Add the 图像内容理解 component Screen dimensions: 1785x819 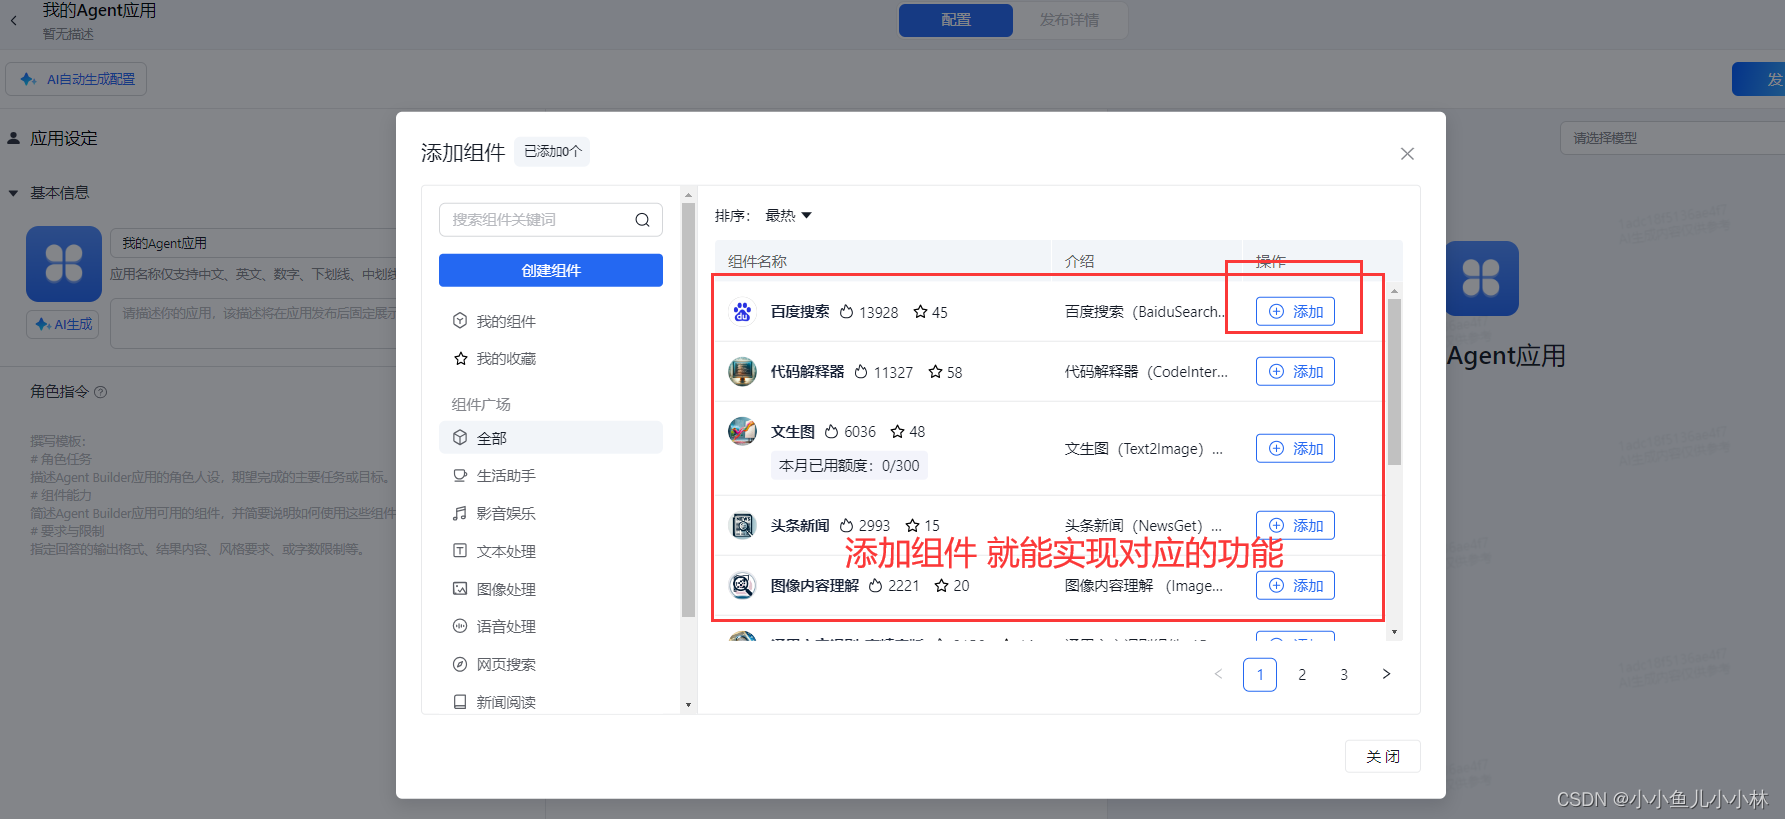click(x=1295, y=585)
